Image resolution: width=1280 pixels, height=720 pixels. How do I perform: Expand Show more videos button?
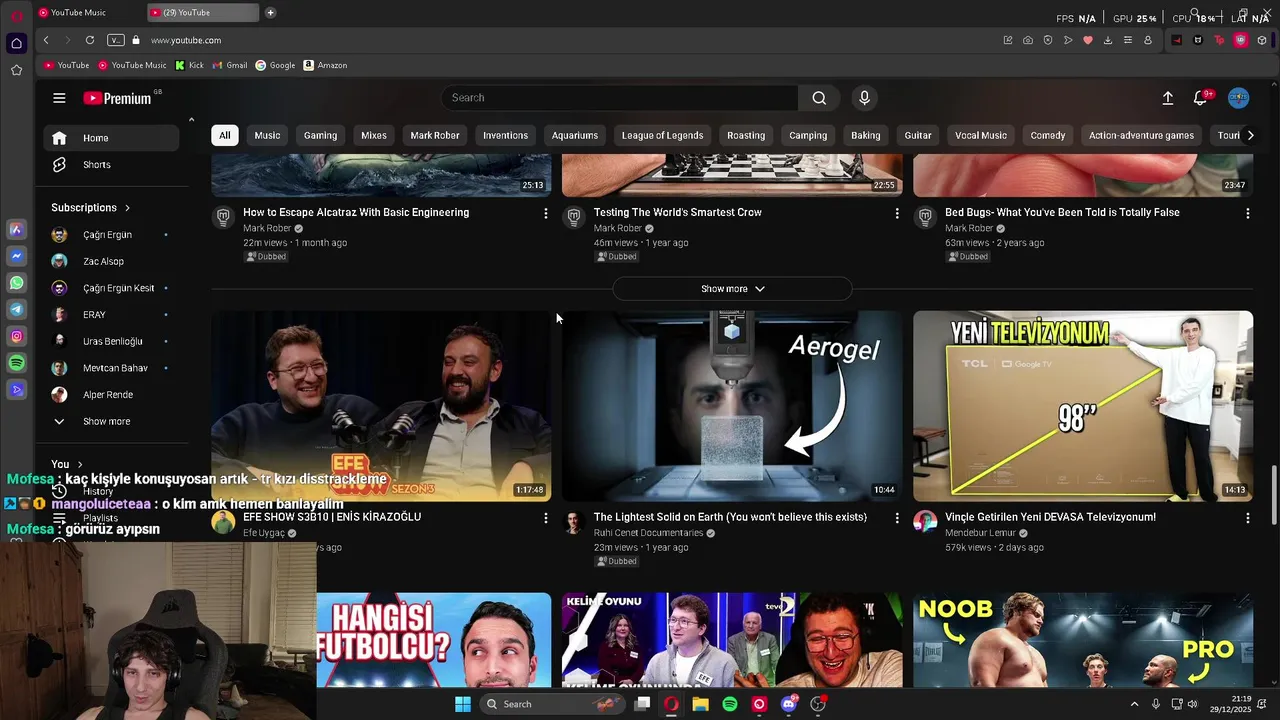(732, 289)
